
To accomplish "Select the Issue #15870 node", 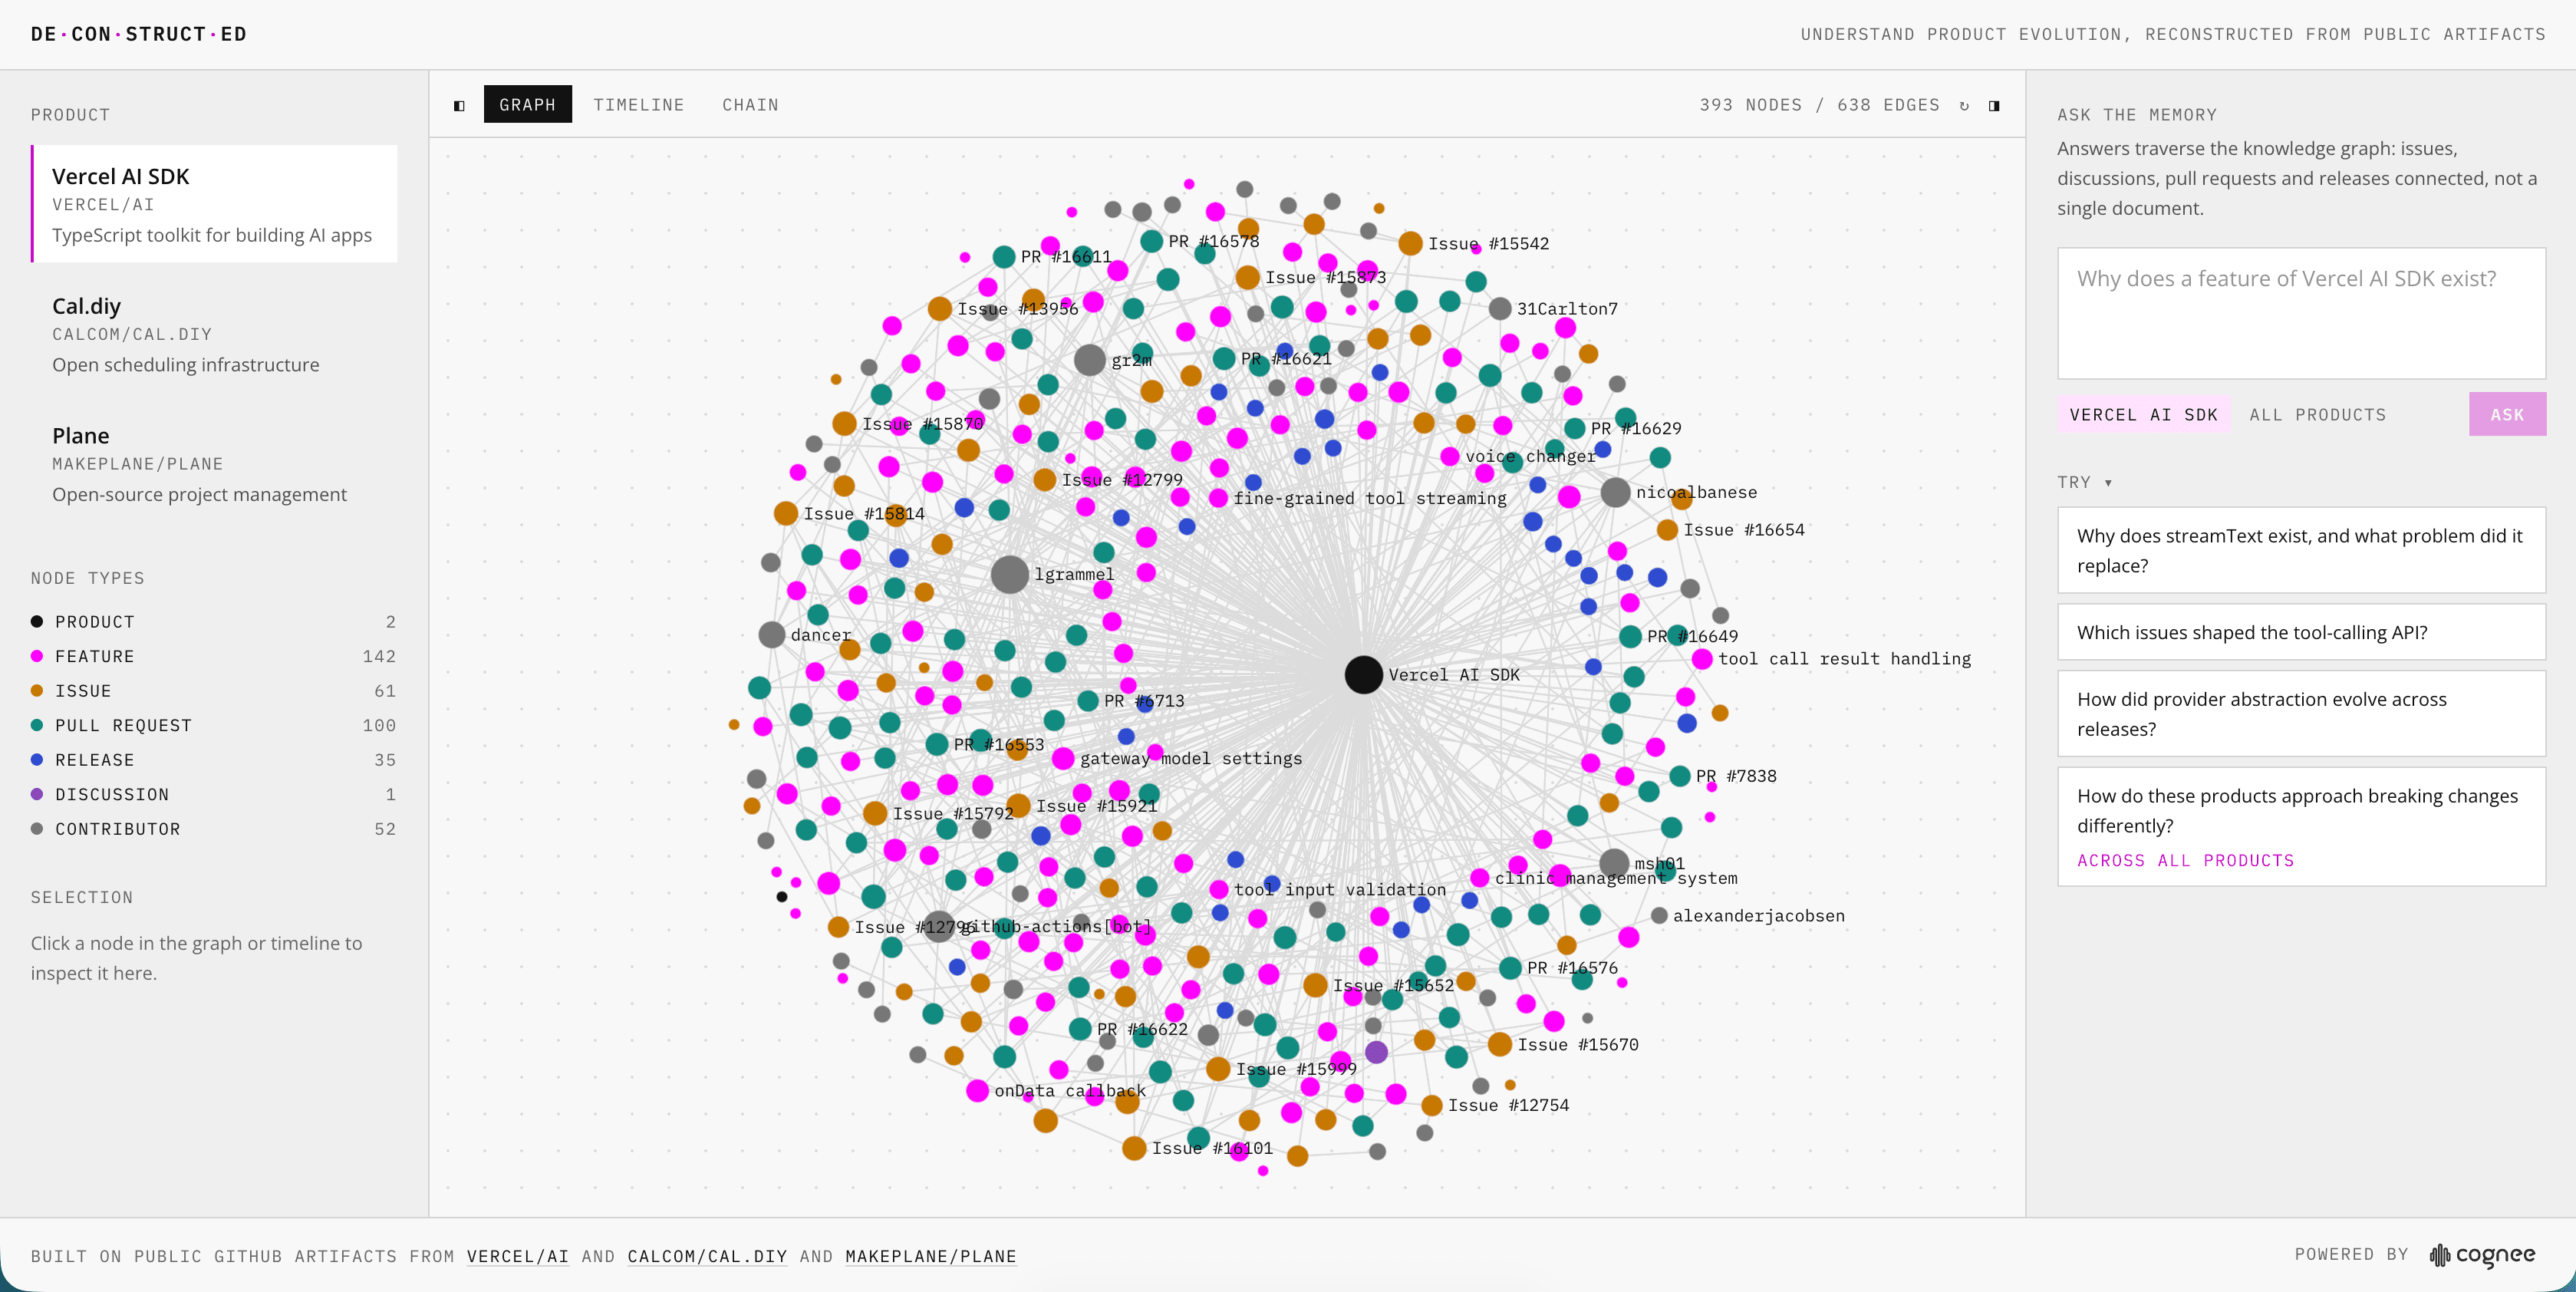I will [844, 424].
